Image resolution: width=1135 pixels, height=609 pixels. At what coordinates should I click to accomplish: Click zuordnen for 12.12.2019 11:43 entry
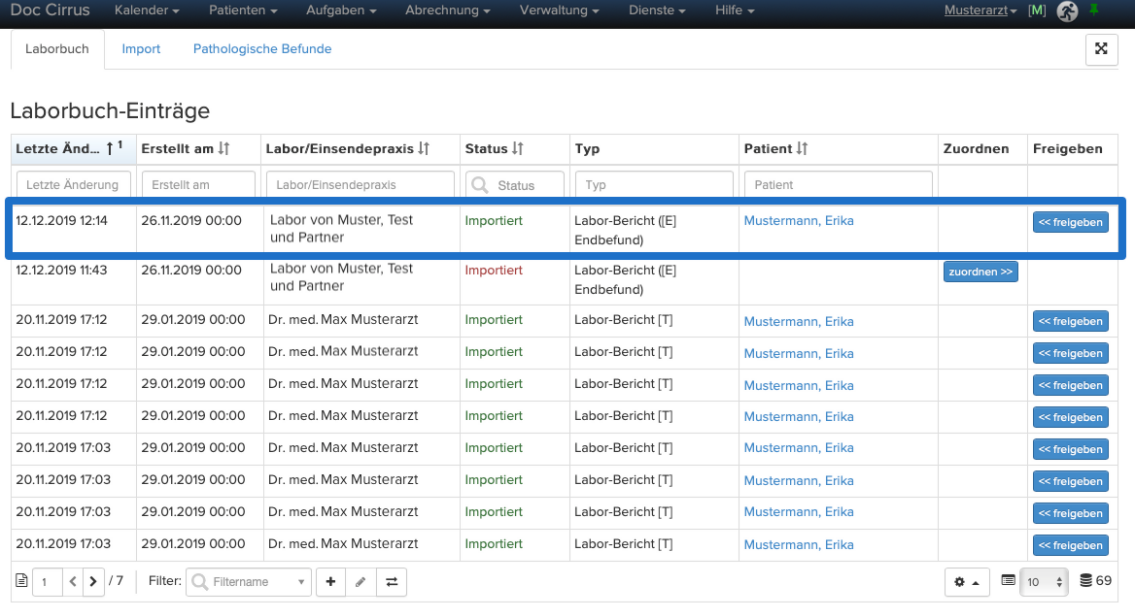point(980,272)
